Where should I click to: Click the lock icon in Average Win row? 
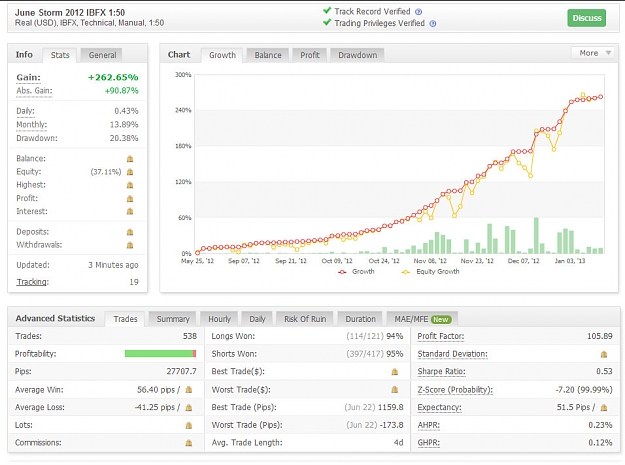tap(189, 390)
